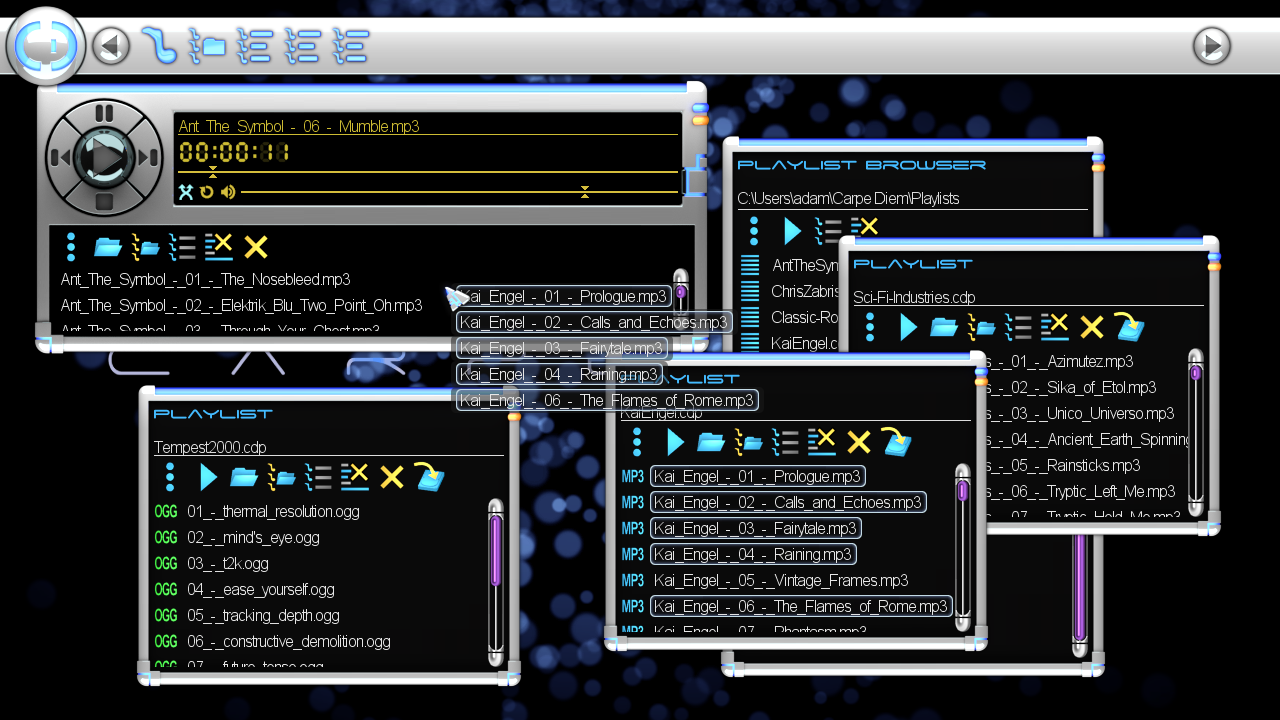This screenshot has width=1280, height=720.
Task: Click the second playlist list icon in top bar
Action: [x=303, y=45]
